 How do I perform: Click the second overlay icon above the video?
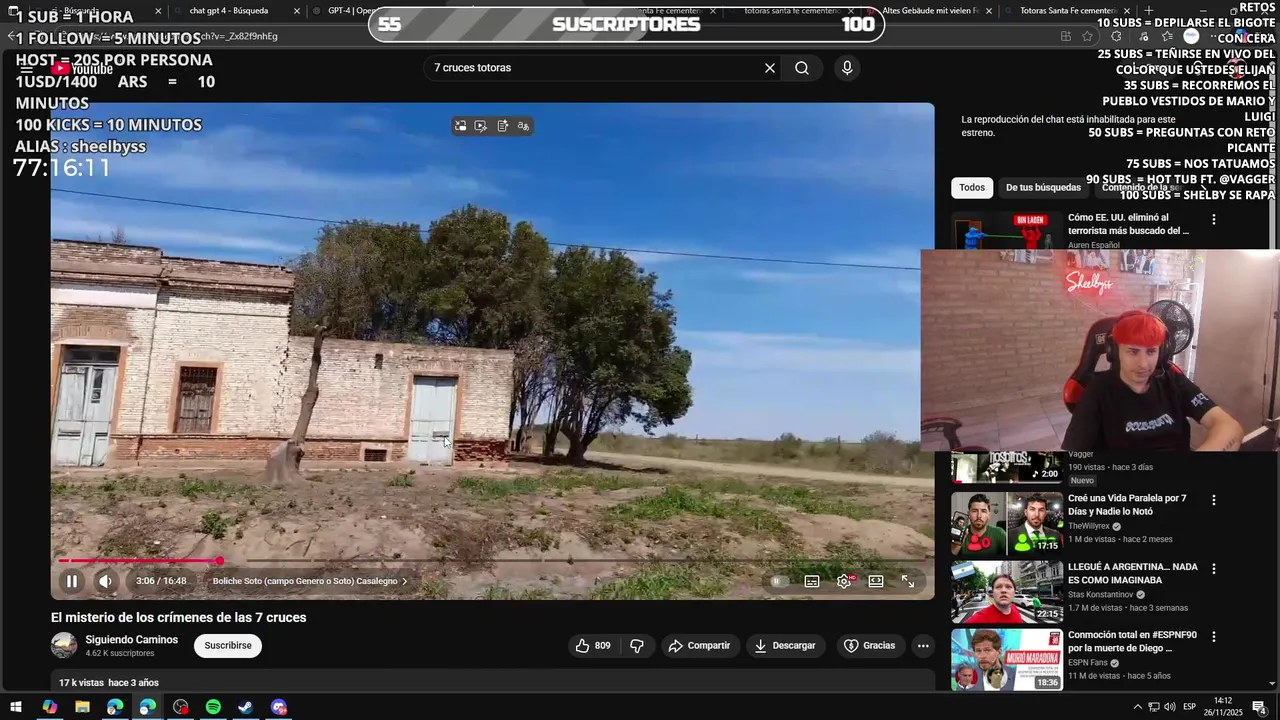click(x=481, y=126)
